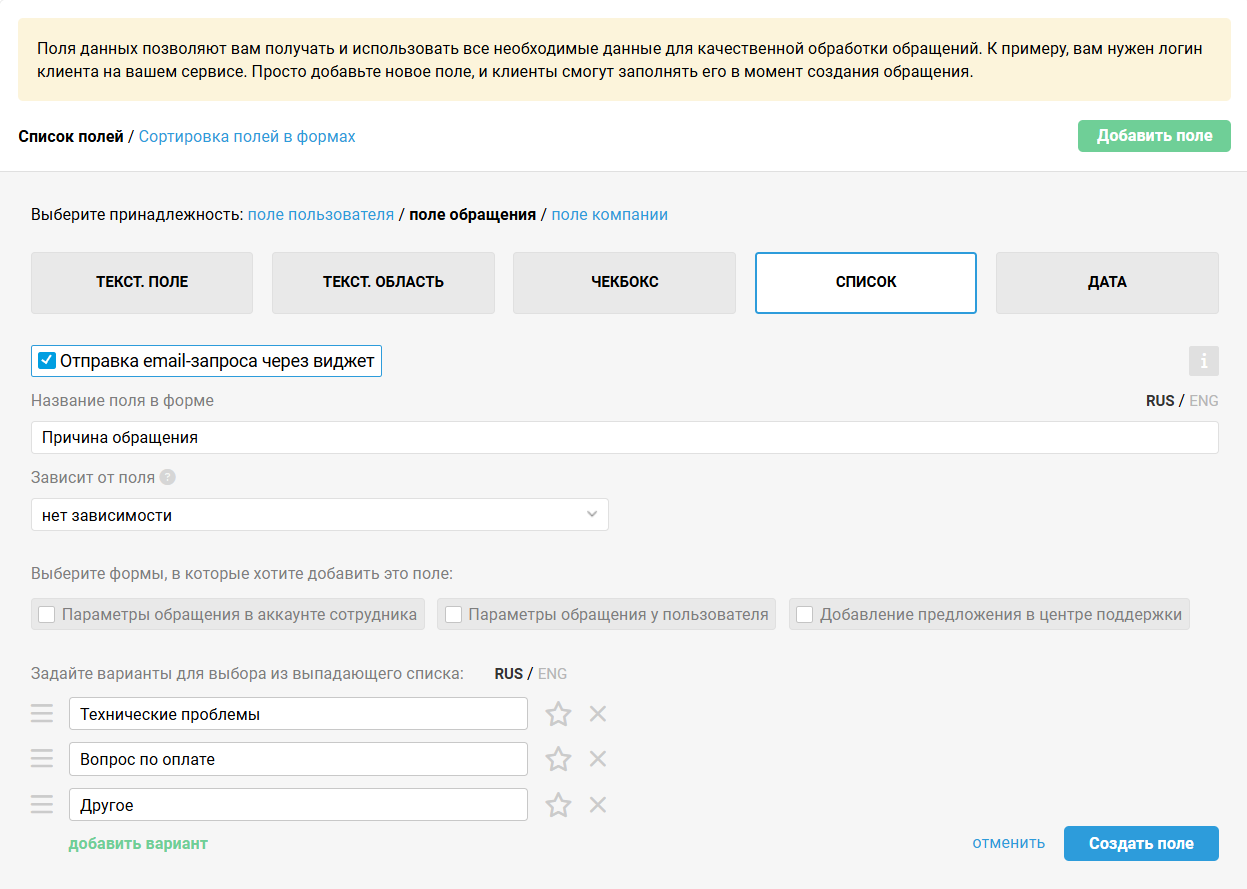Viewport: 1247px width, 889px height.
Task: Switch to 'ТЕКСТ. ОБЛАСТЬ' field type
Action: [x=383, y=282]
